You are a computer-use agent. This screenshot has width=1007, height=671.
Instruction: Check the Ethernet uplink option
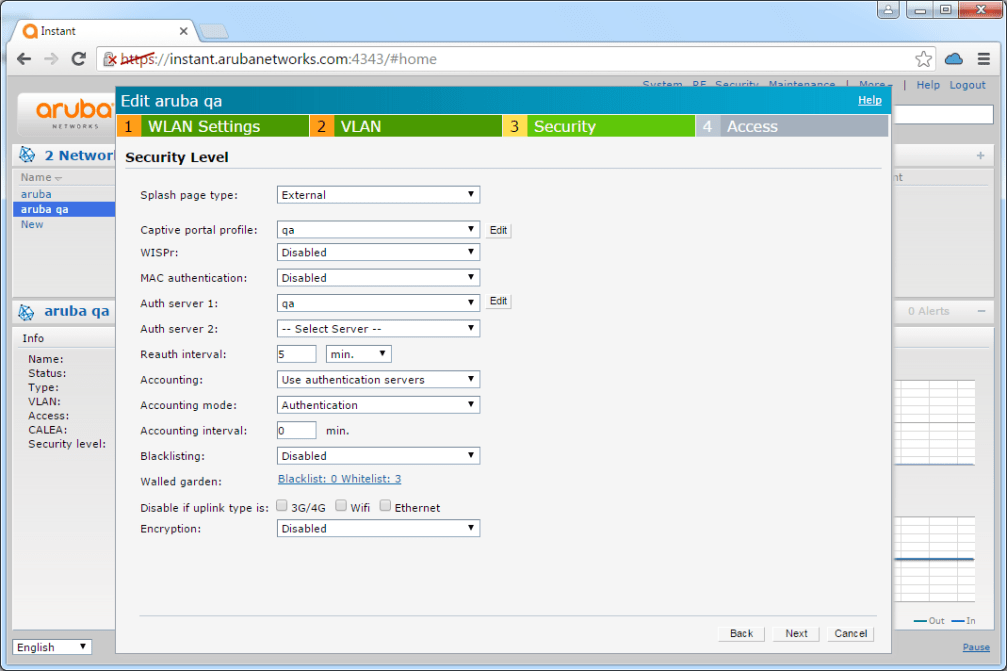385,505
